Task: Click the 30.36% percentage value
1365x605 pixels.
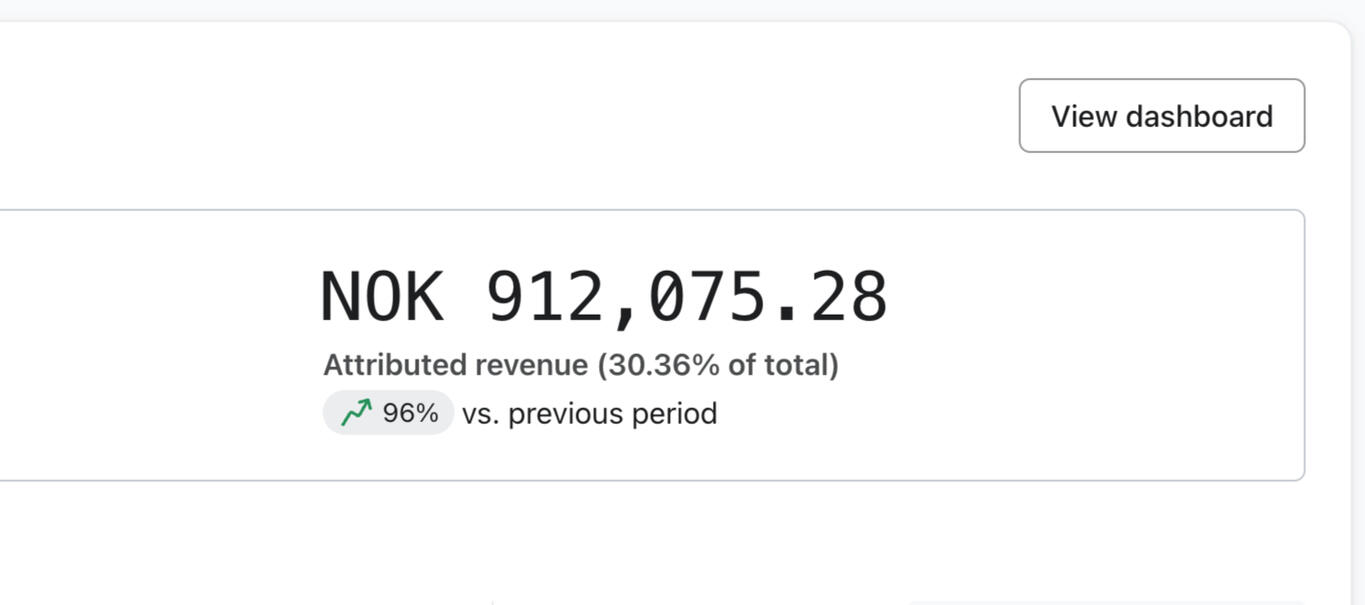Action: pos(664,365)
